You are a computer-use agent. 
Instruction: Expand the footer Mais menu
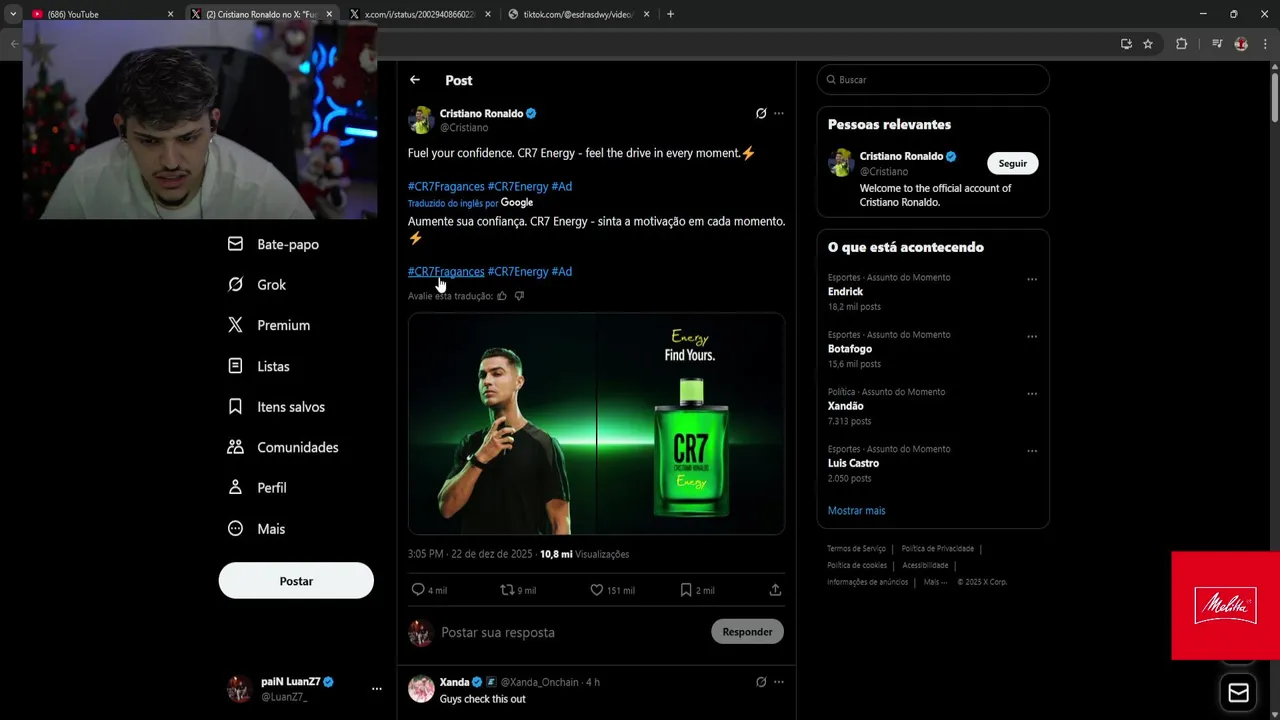click(934, 582)
